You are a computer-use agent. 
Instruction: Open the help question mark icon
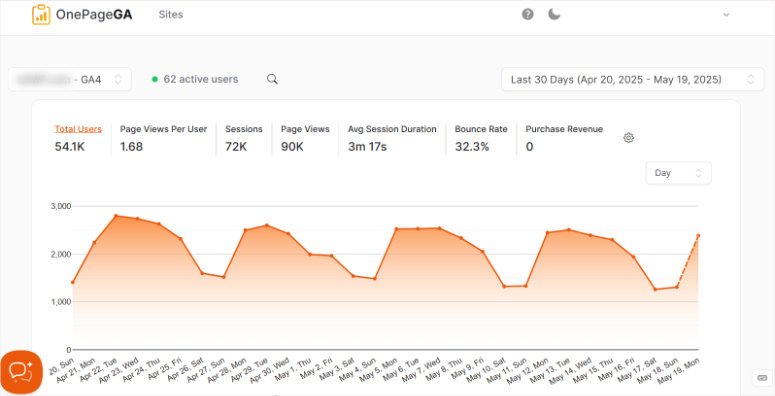[527, 14]
